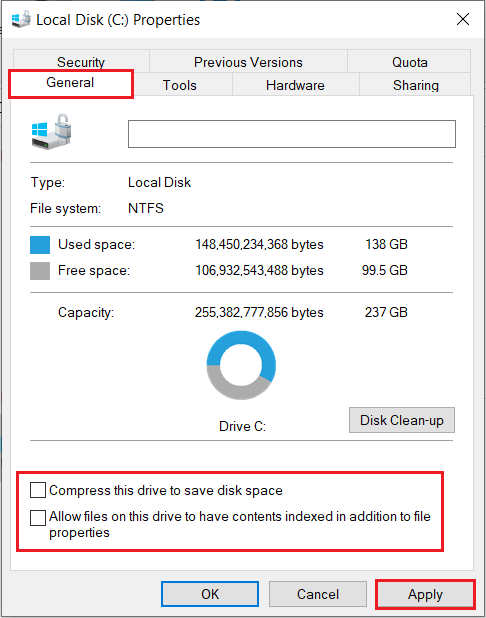Go to the Quota tab
The height and width of the screenshot is (618, 486).
(410, 62)
